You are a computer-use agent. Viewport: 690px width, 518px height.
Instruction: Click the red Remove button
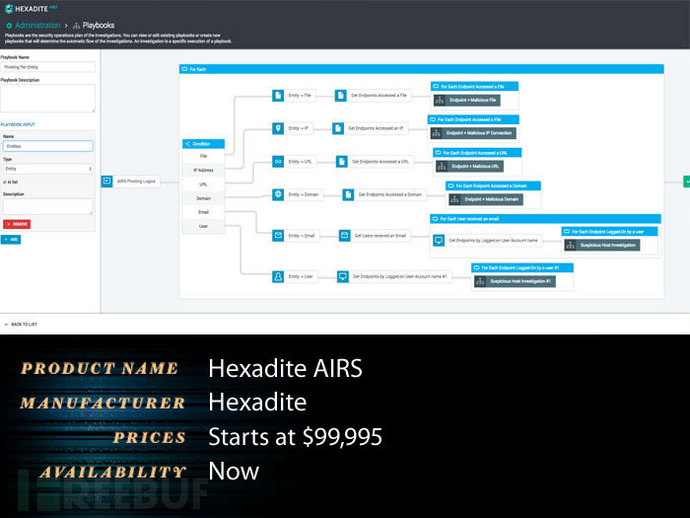click(x=17, y=224)
